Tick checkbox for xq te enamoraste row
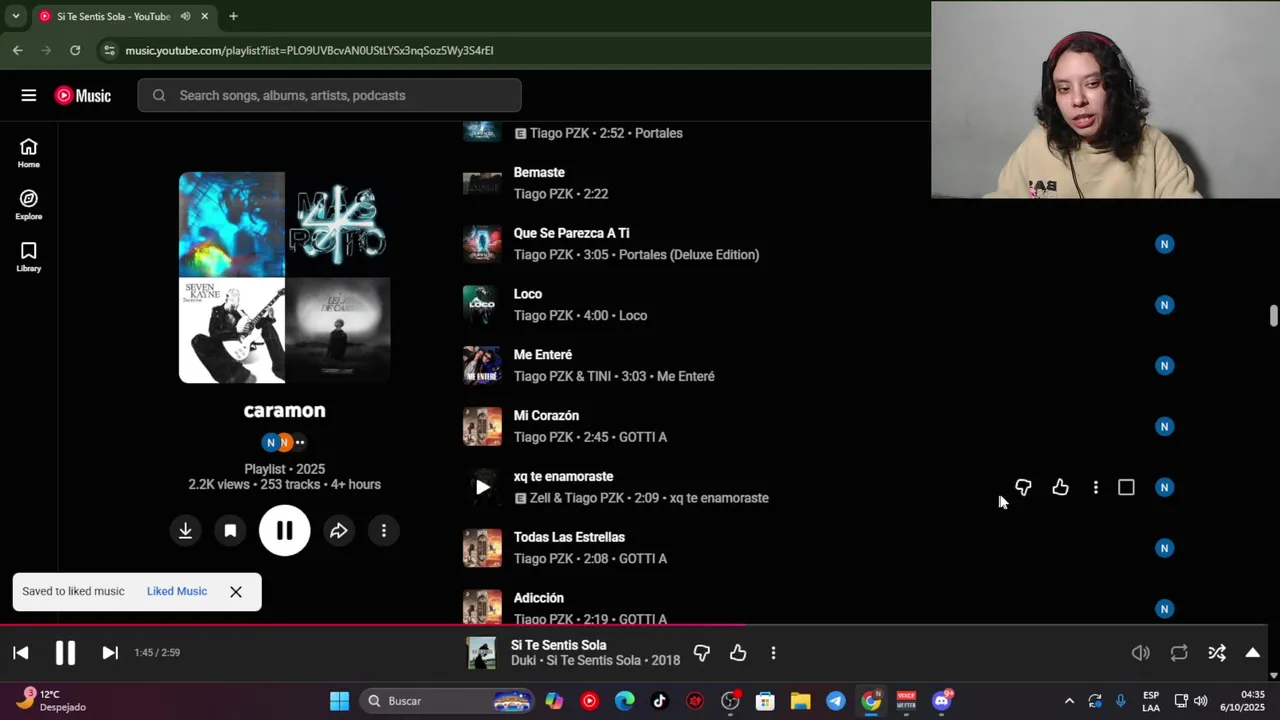Screen dimensions: 1280x720 1126,487
